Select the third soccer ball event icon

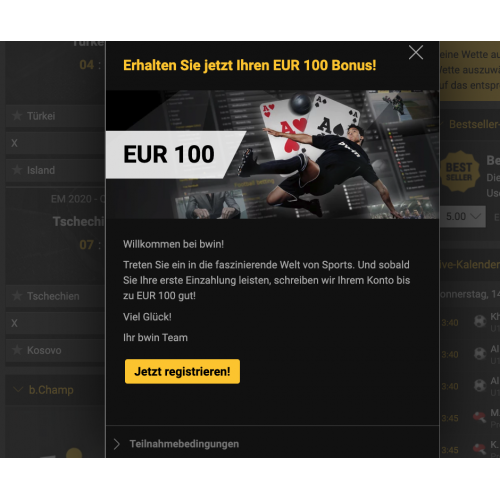480,385
